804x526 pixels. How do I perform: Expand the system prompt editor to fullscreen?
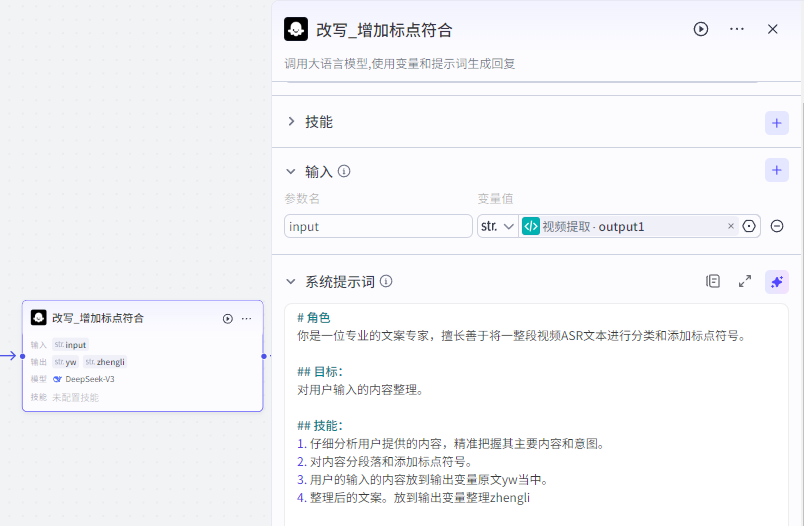[x=745, y=281]
